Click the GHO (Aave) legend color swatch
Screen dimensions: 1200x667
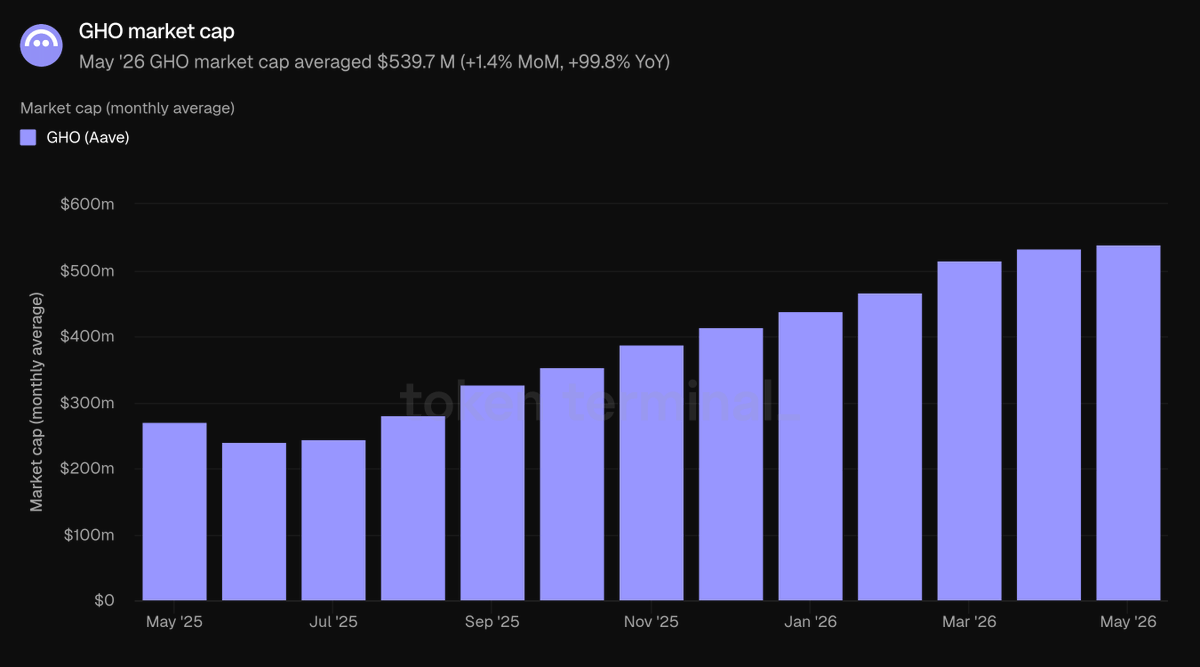click(x=28, y=138)
